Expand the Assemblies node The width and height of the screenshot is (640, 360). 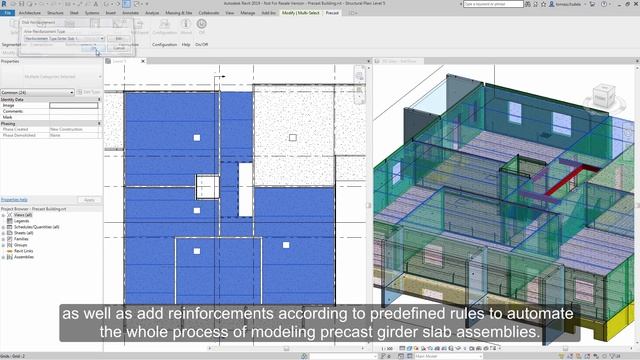[3, 257]
